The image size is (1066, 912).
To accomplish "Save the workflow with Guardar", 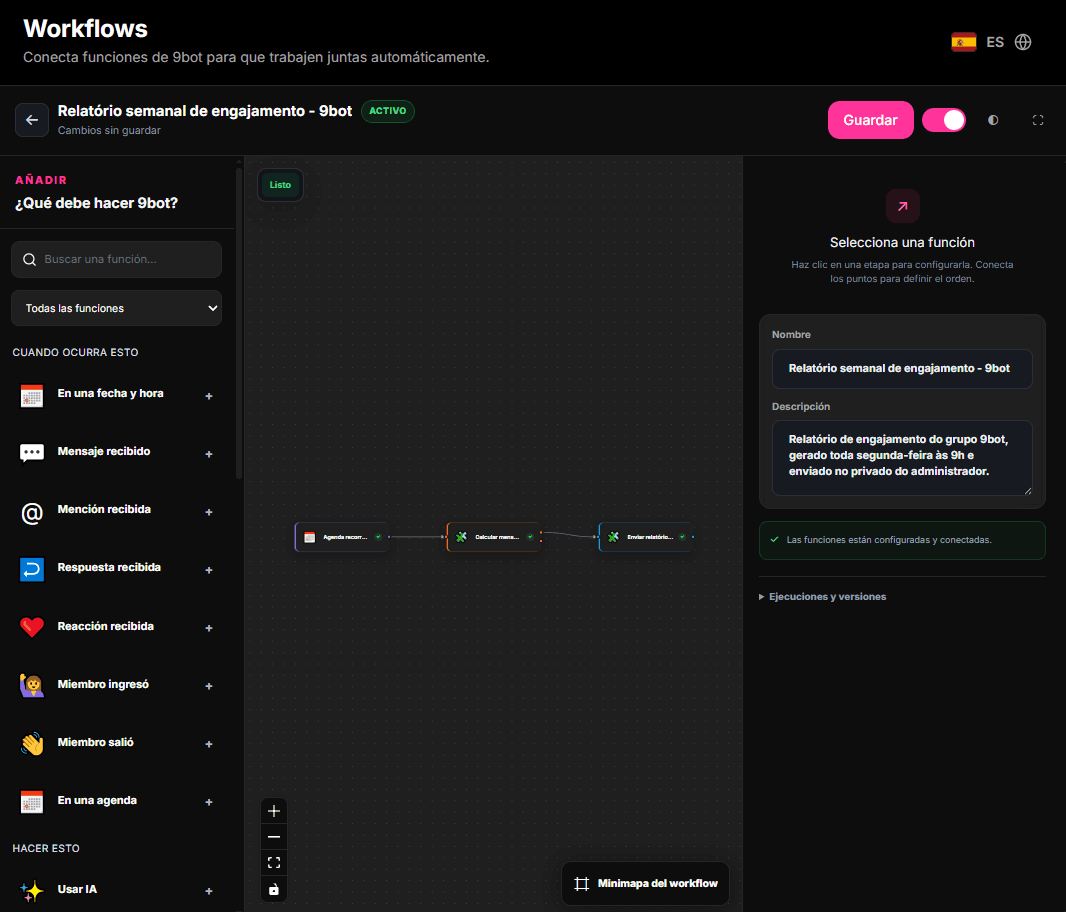I will (x=870, y=120).
